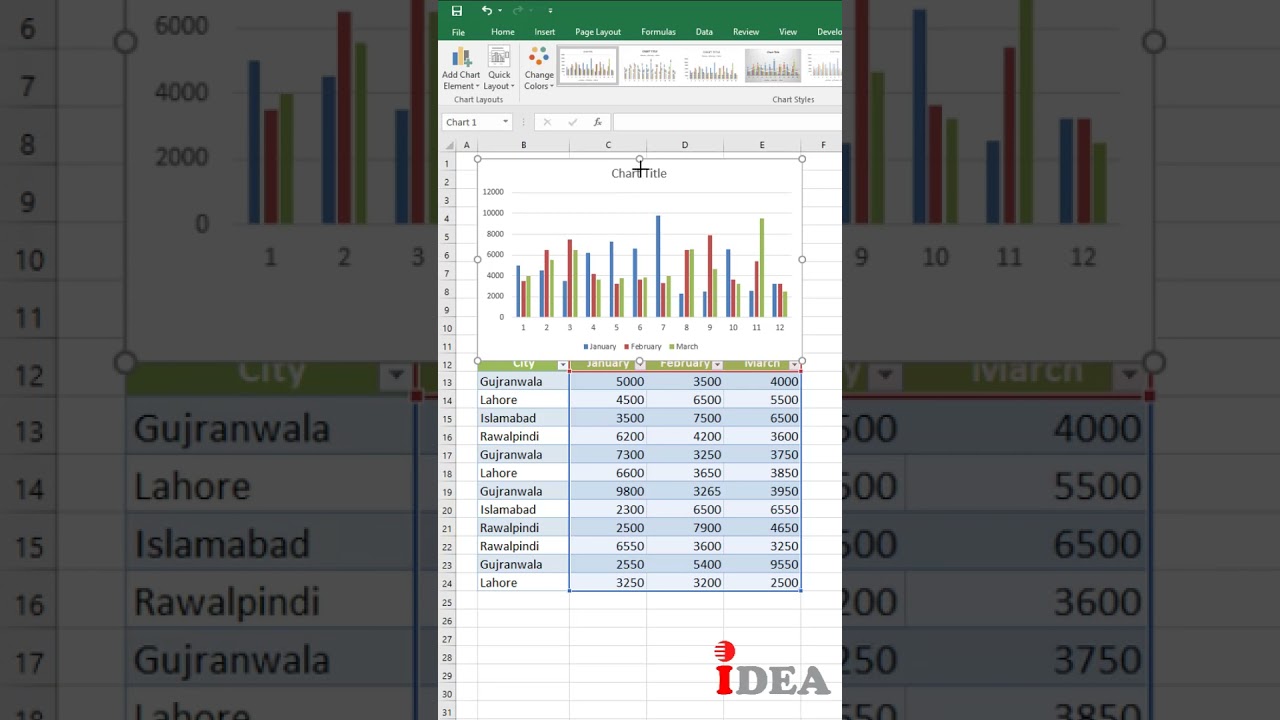The width and height of the screenshot is (1280, 720).
Task: Click the January value 9800
Action: tap(630, 491)
